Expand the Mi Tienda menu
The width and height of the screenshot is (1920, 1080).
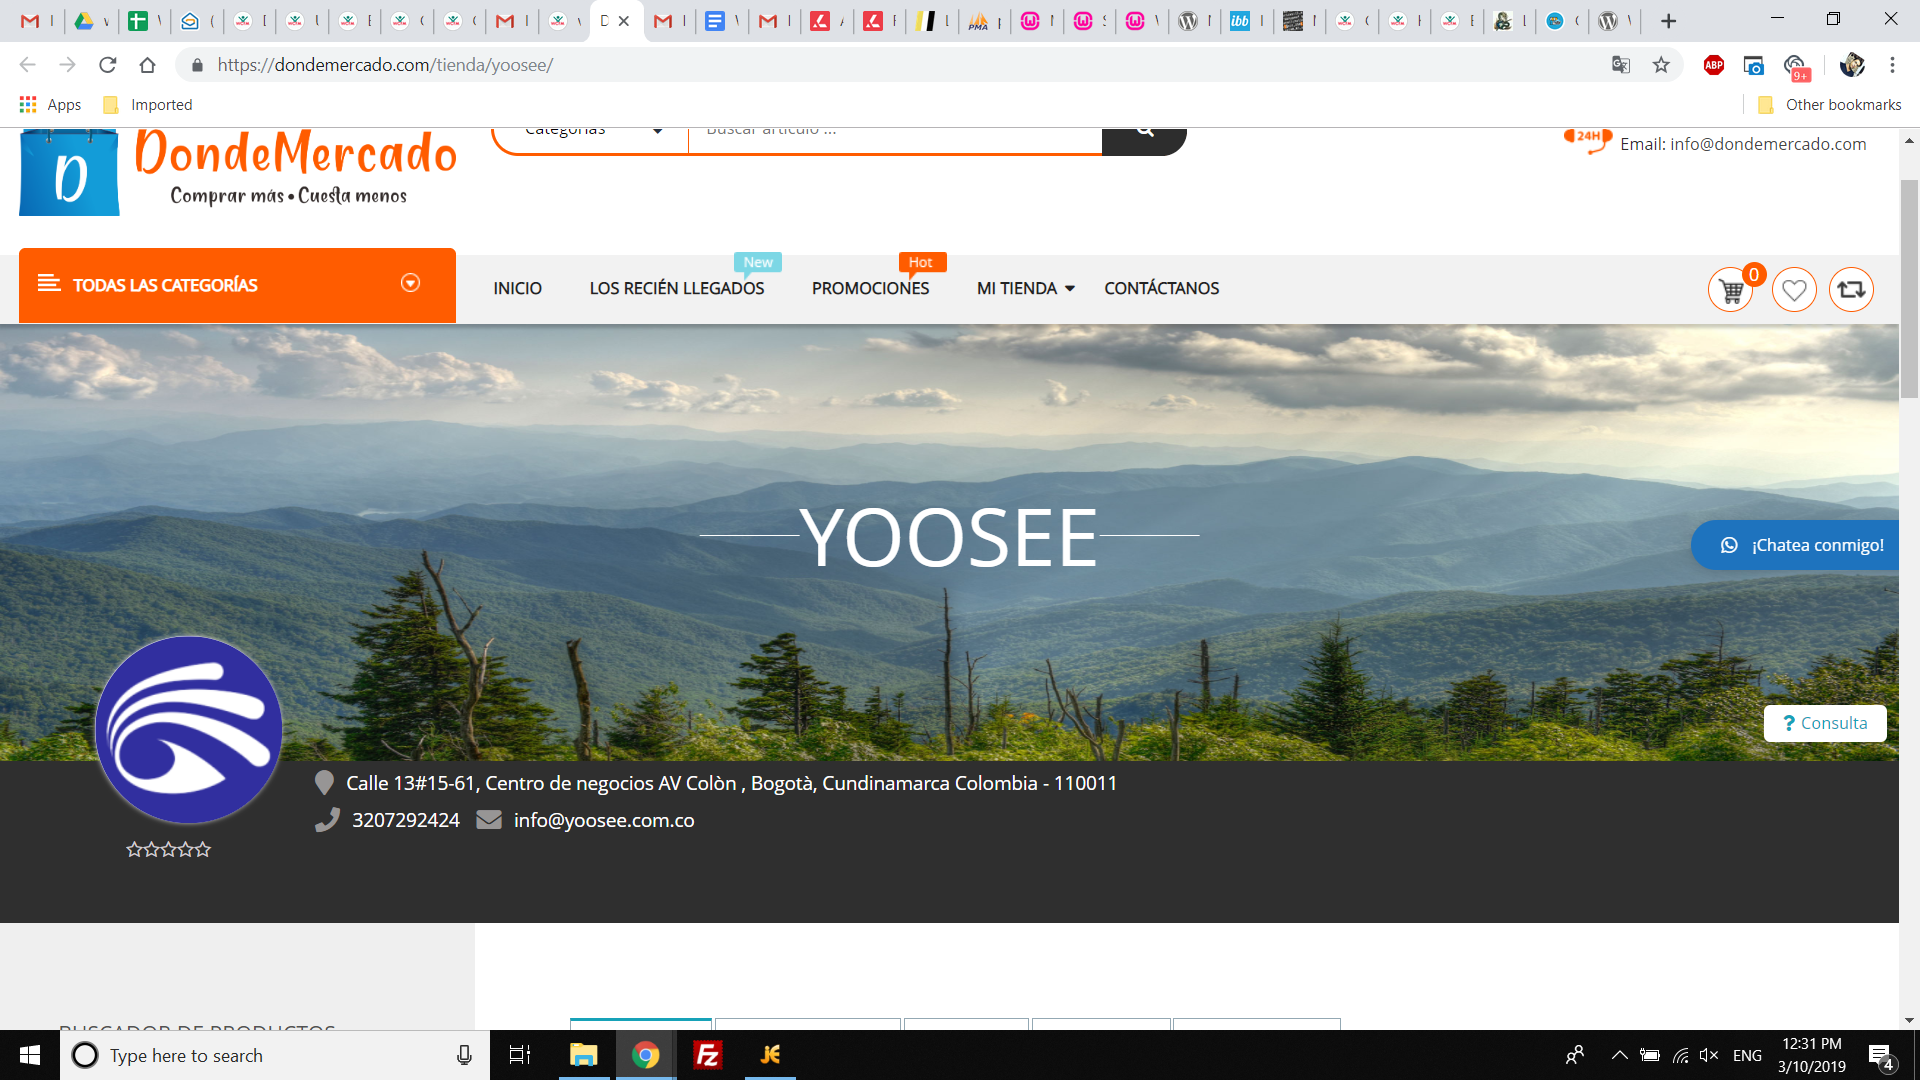point(1026,288)
